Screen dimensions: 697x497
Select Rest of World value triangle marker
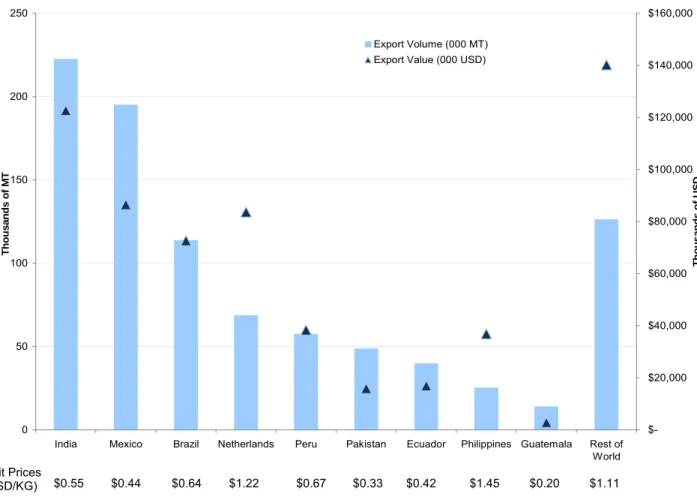point(606,66)
